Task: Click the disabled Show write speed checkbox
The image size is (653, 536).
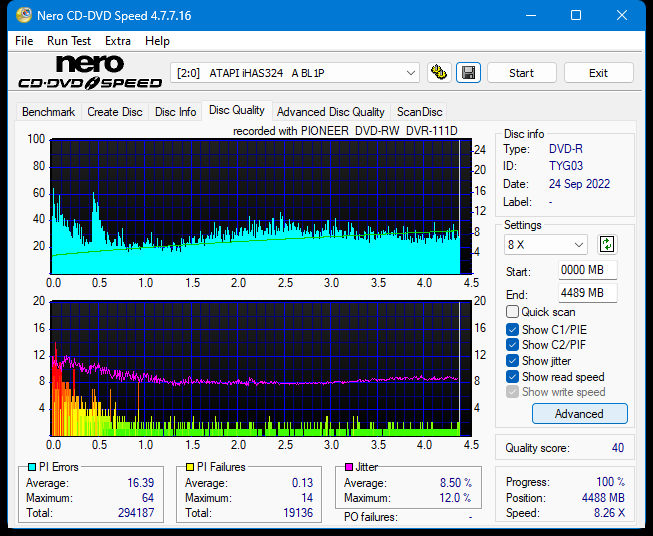Action: tap(512, 392)
